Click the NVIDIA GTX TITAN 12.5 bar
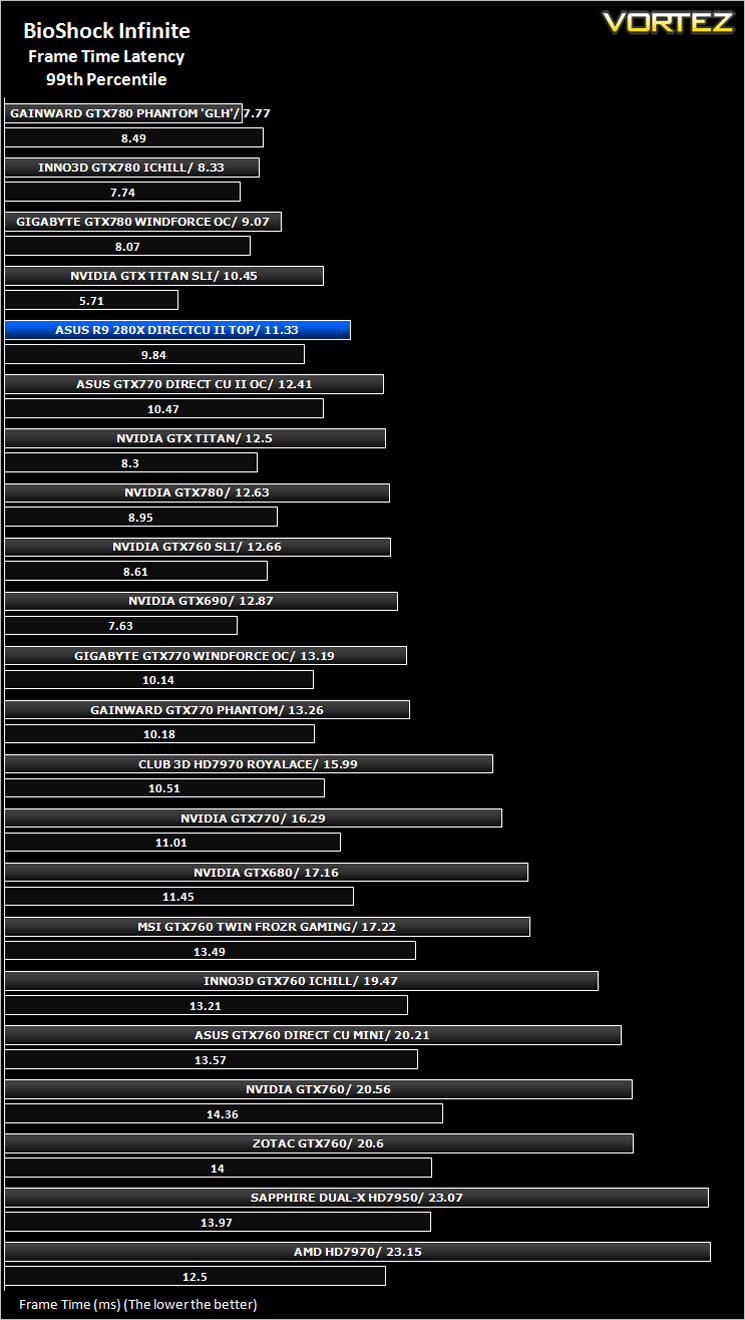The width and height of the screenshot is (745, 1320). click(x=195, y=438)
